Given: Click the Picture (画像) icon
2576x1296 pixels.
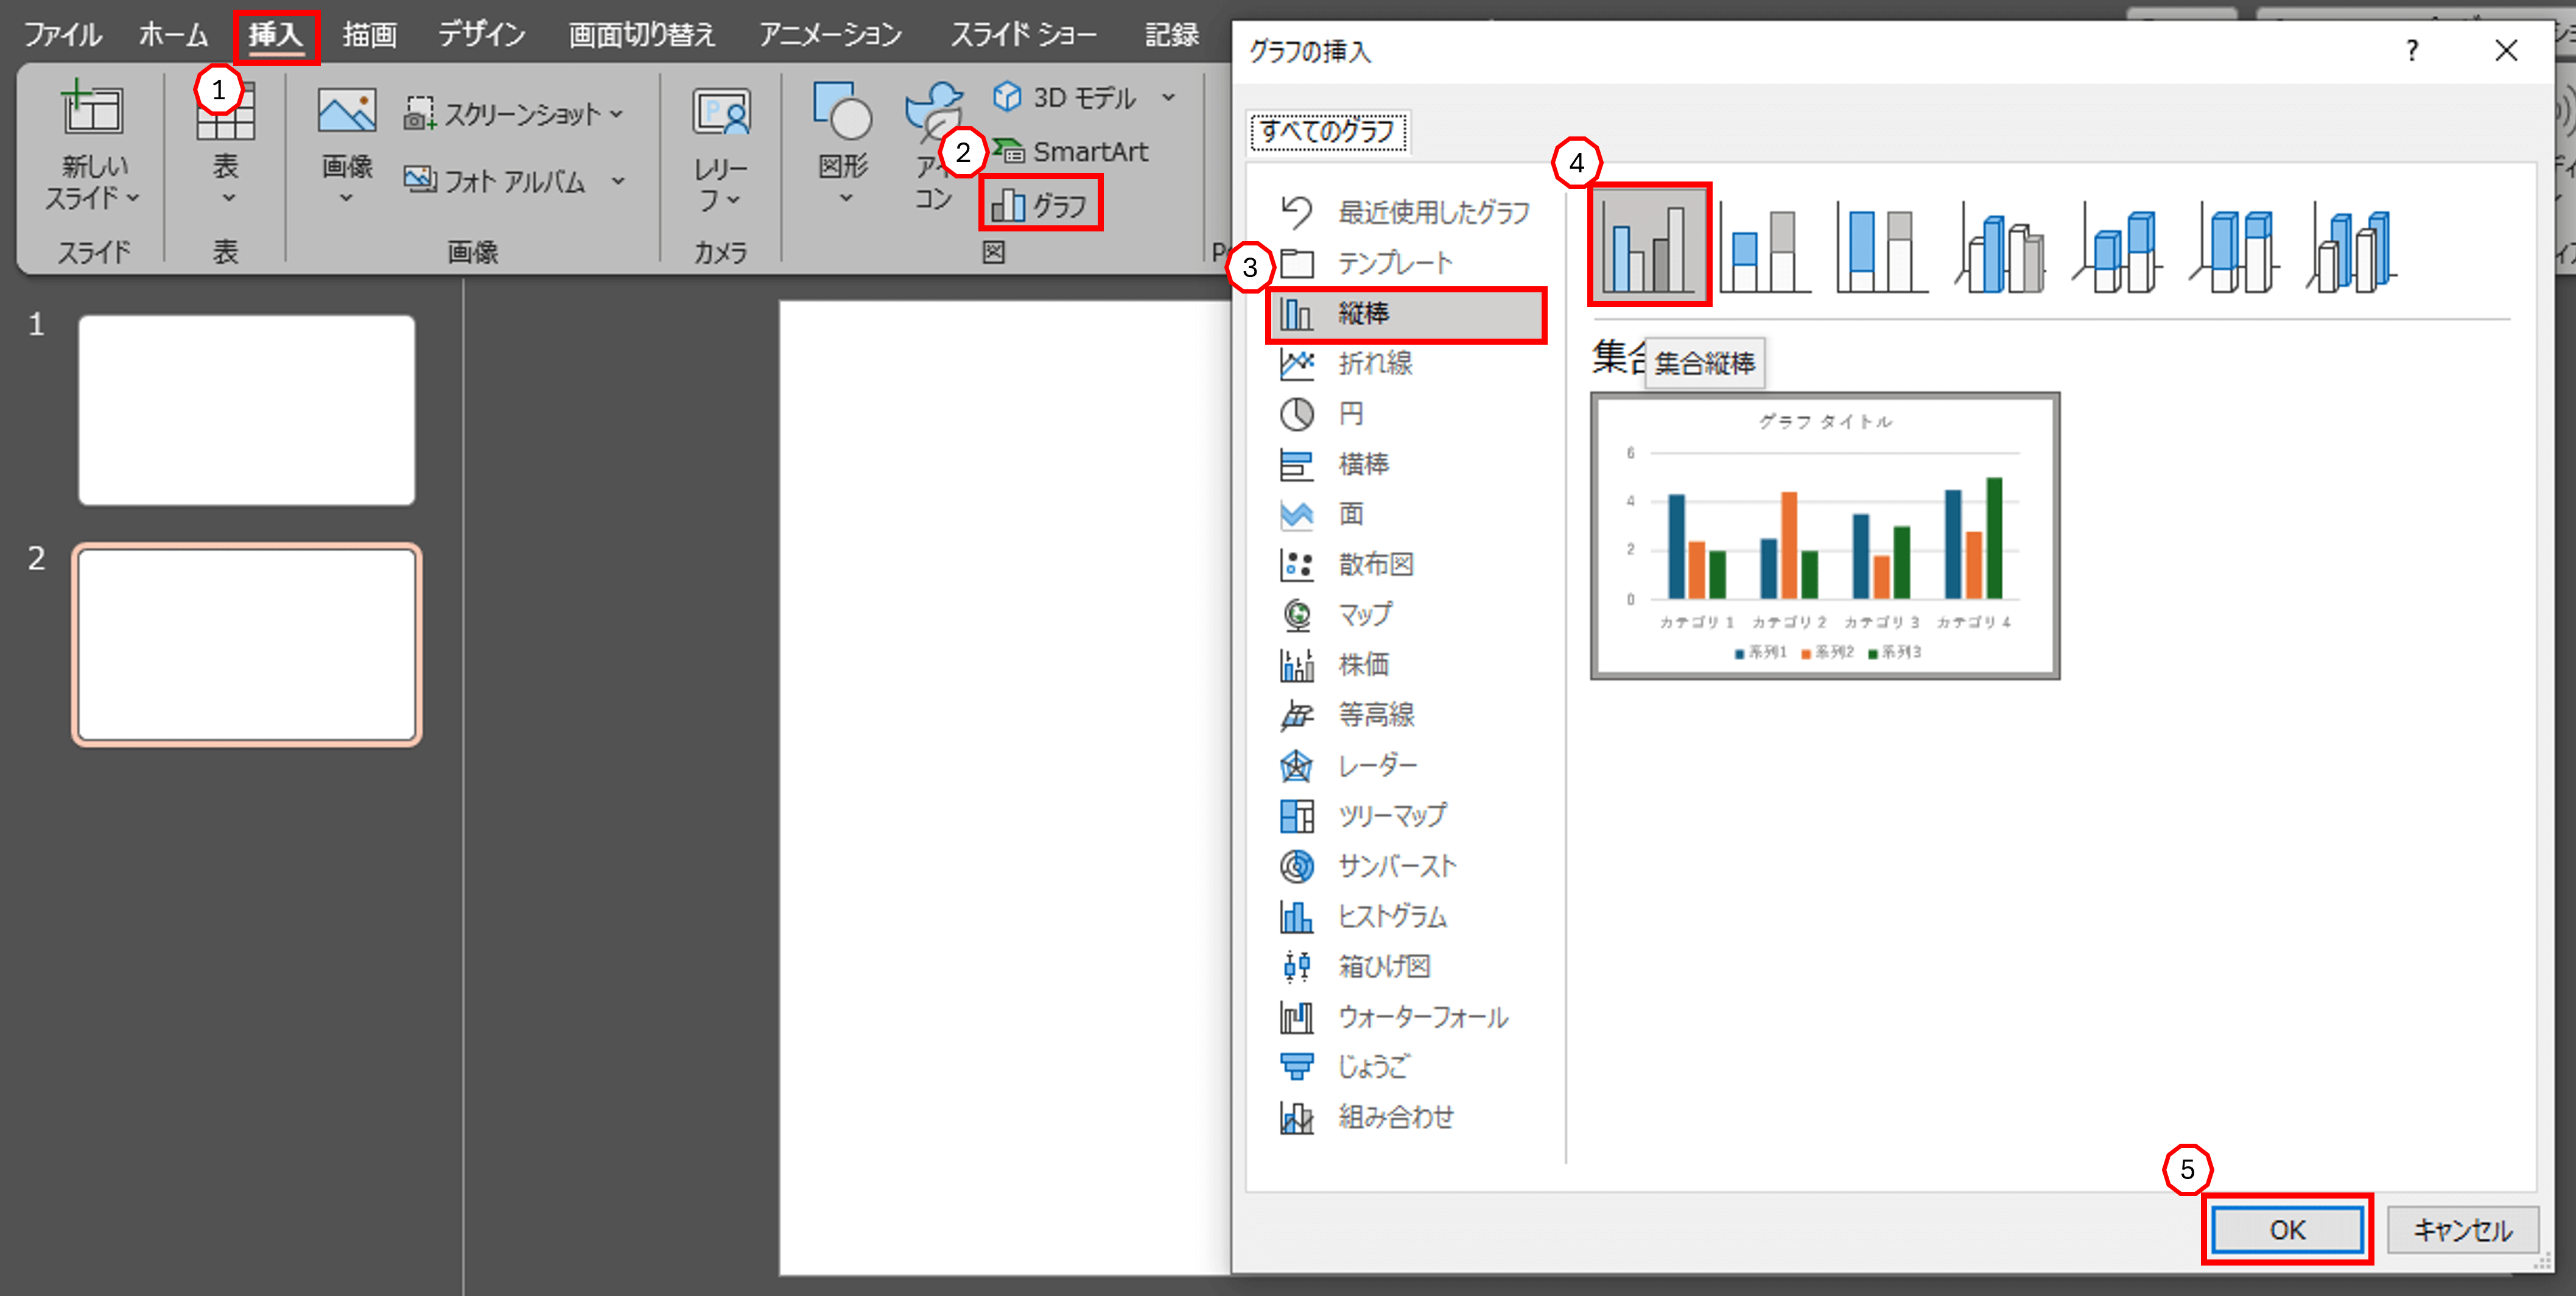Looking at the screenshot, I should click(346, 110).
